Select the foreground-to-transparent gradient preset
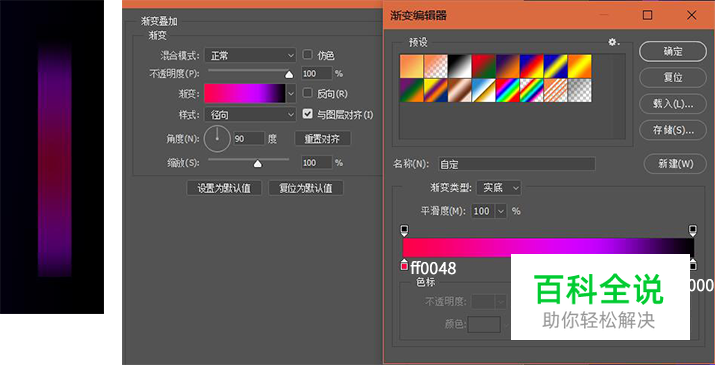Viewport: 715px width, 365px height. click(435, 66)
